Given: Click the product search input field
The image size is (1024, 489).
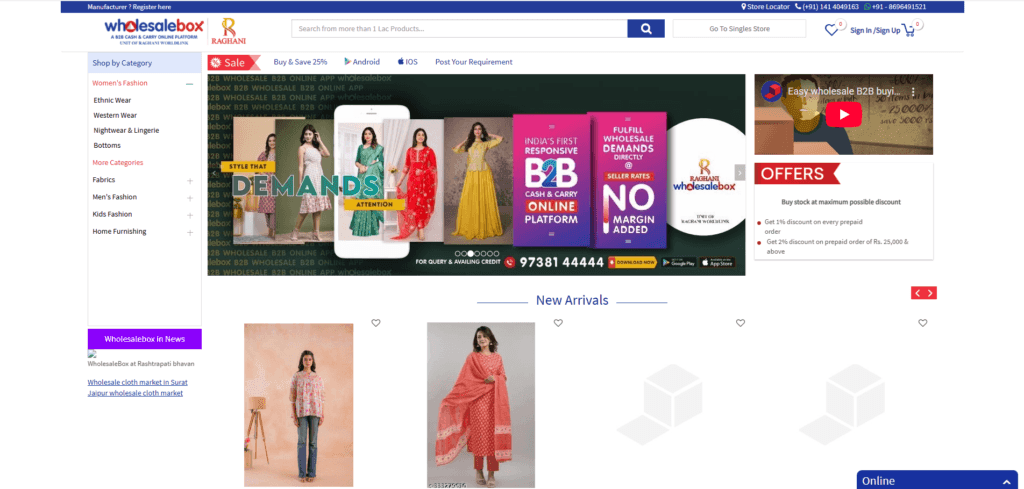Looking at the screenshot, I should point(460,29).
